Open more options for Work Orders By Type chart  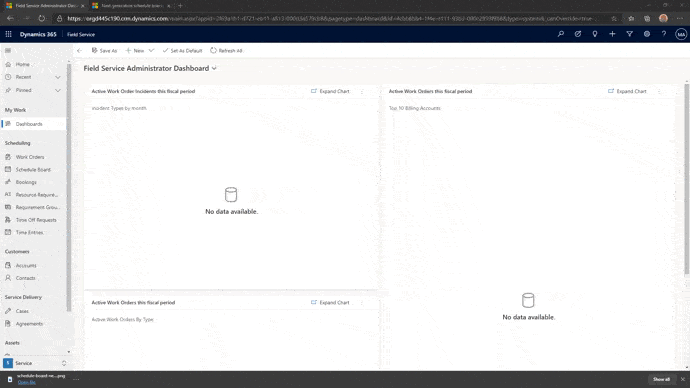pos(362,303)
